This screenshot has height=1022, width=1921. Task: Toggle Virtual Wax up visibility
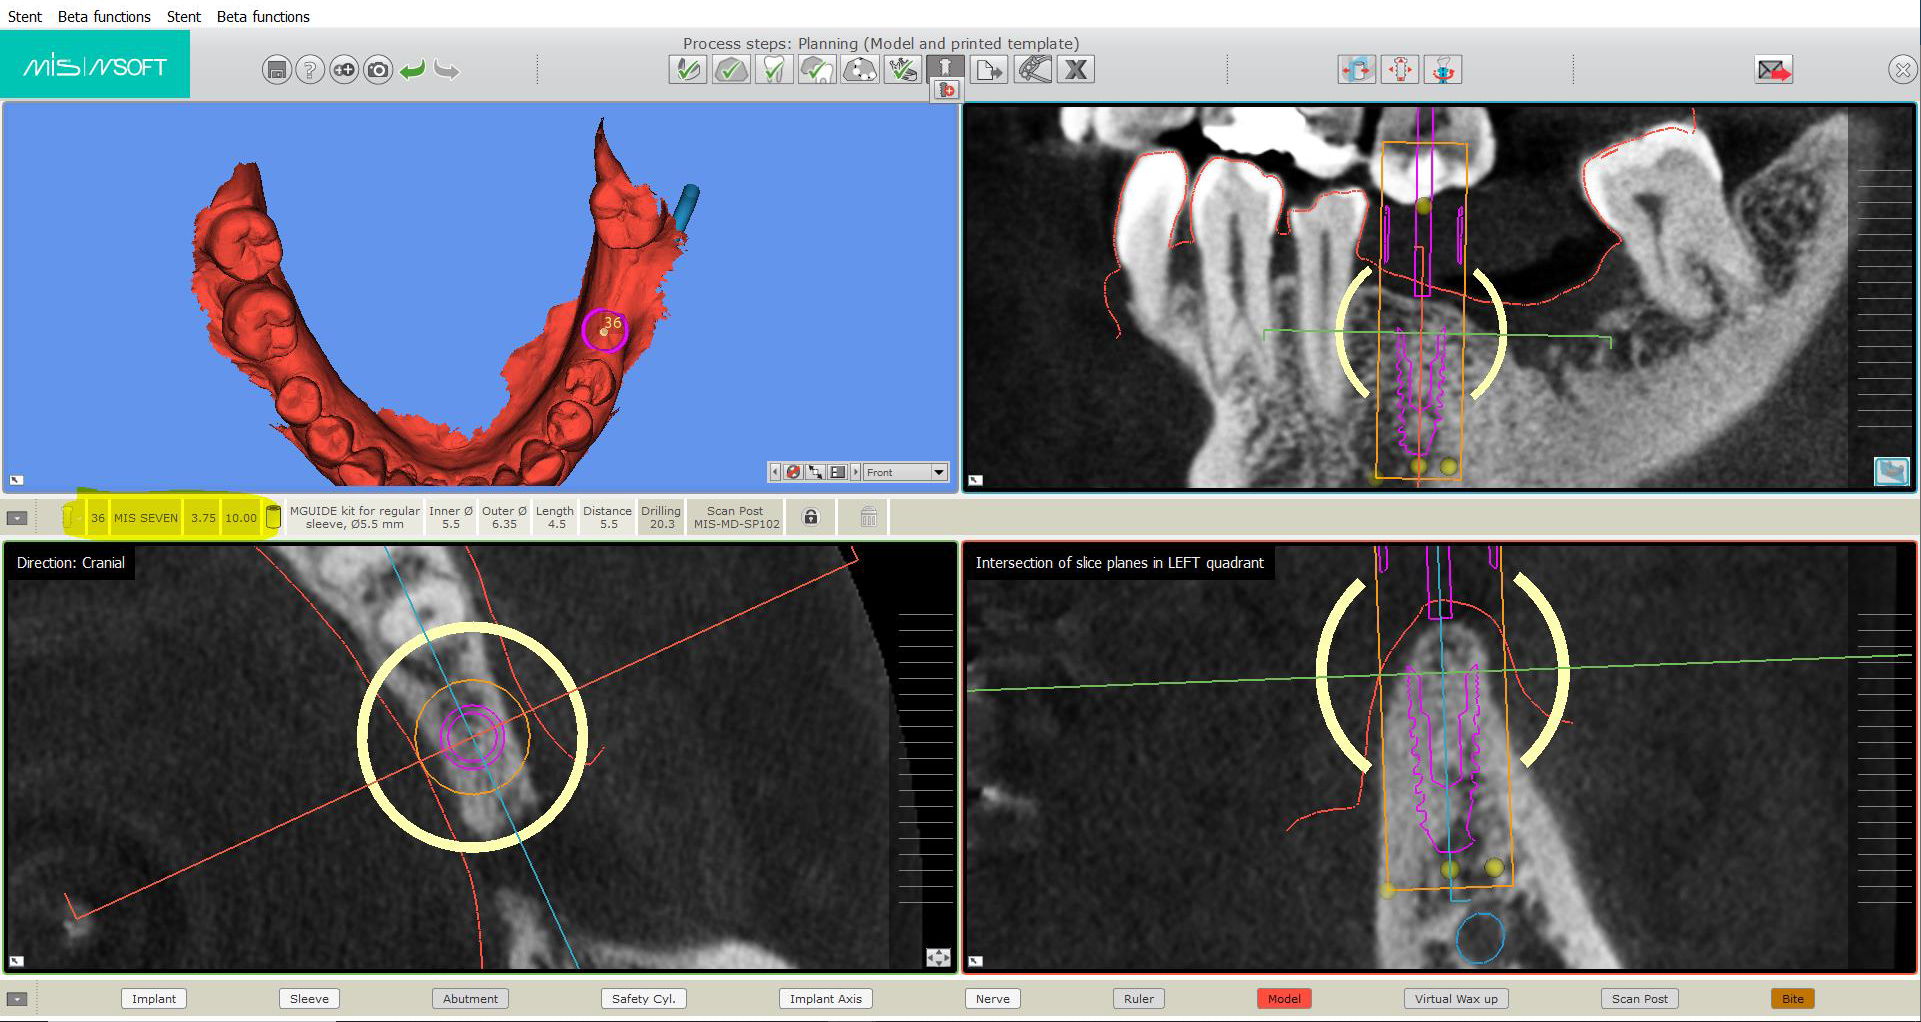(x=1456, y=999)
